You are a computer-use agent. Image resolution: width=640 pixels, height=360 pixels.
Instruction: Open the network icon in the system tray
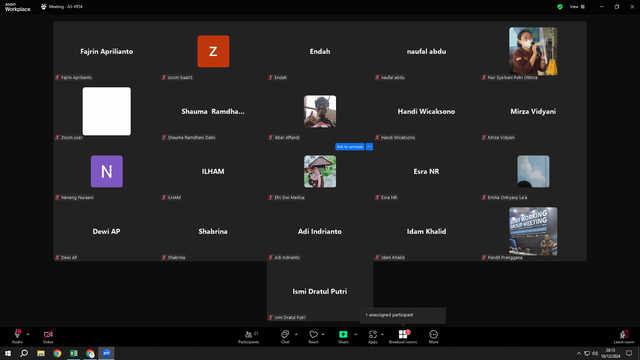point(587,353)
